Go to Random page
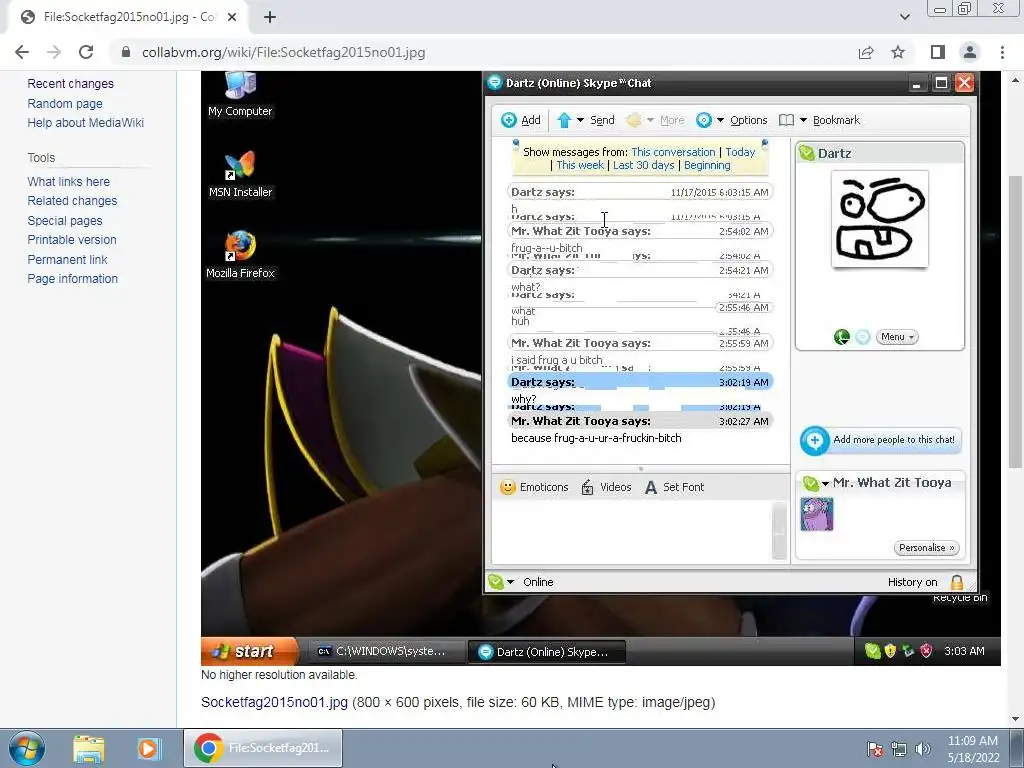The width and height of the screenshot is (1024, 768). 65,103
